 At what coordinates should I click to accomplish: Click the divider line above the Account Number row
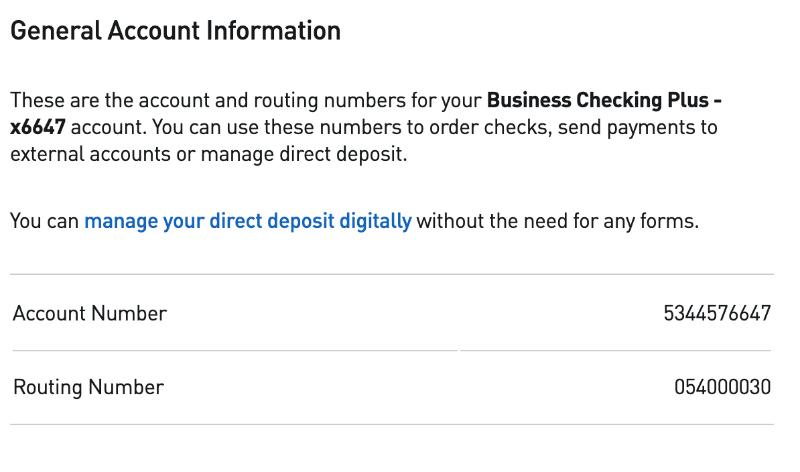coord(392,274)
